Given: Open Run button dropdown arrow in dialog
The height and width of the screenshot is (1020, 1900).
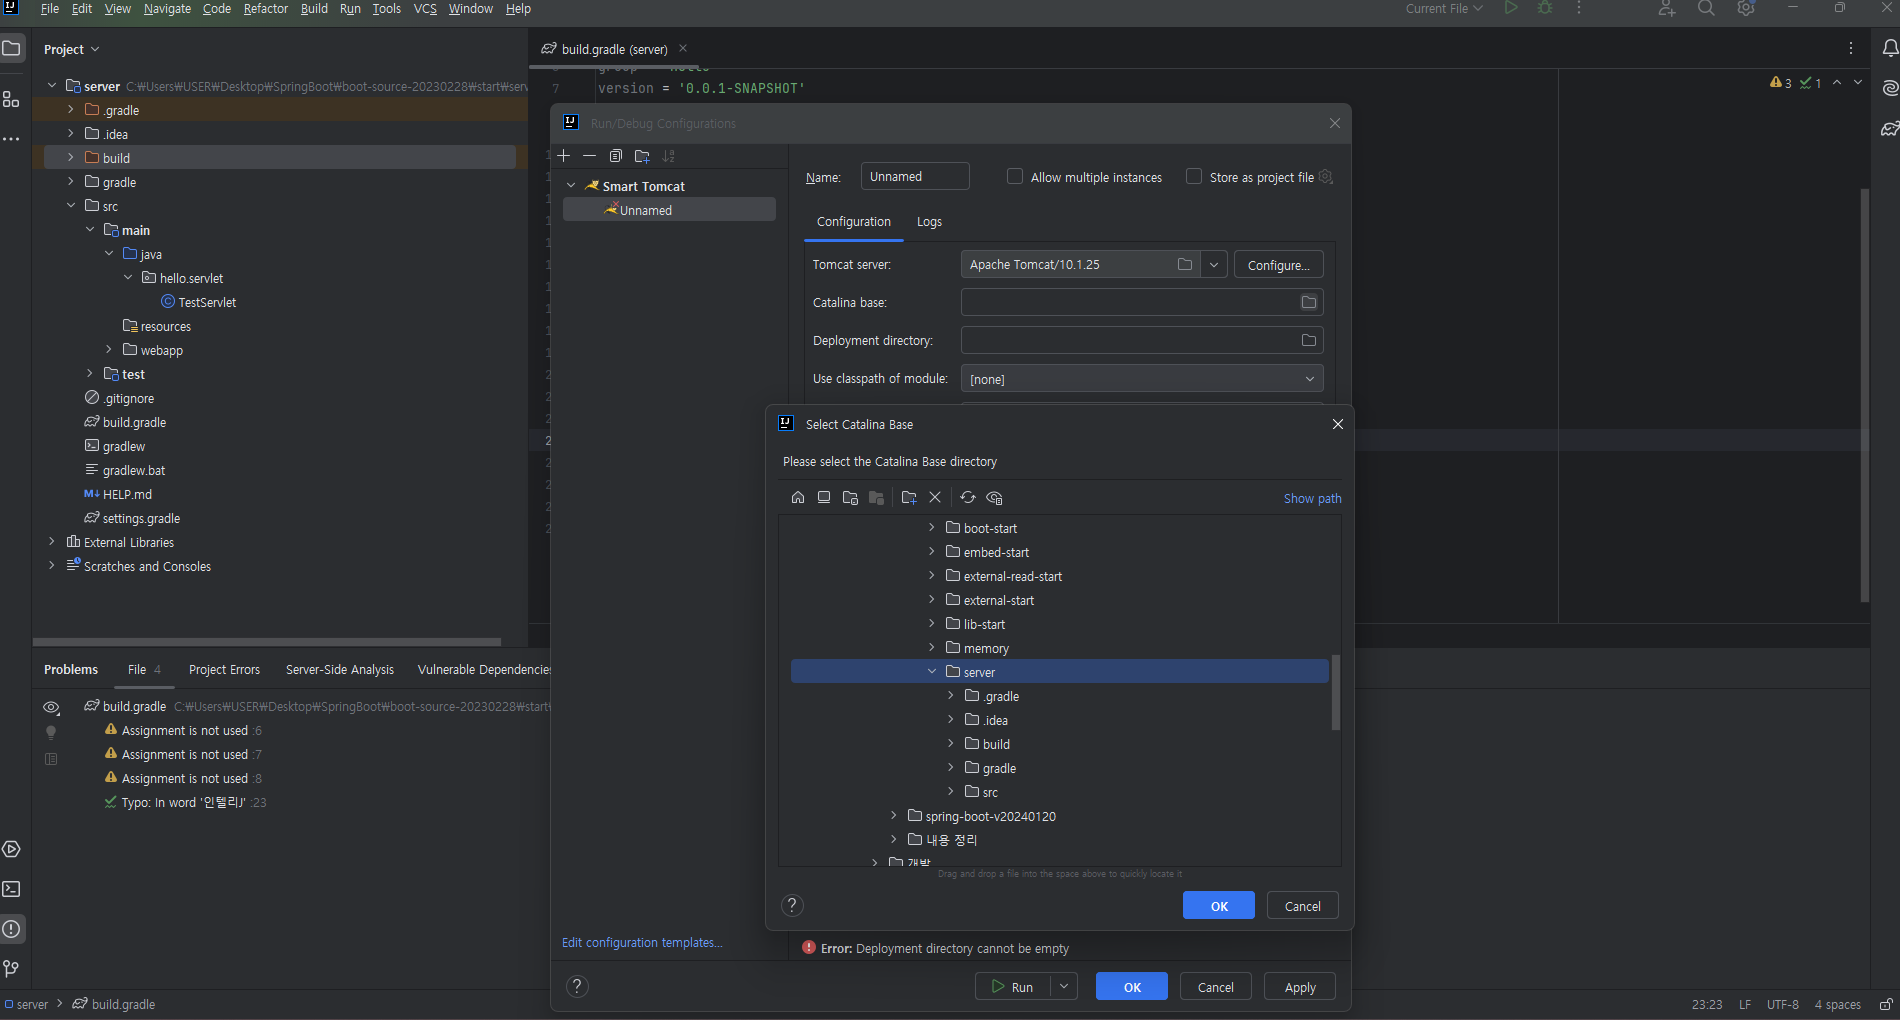Looking at the screenshot, I should click(x=1064, y=987).
